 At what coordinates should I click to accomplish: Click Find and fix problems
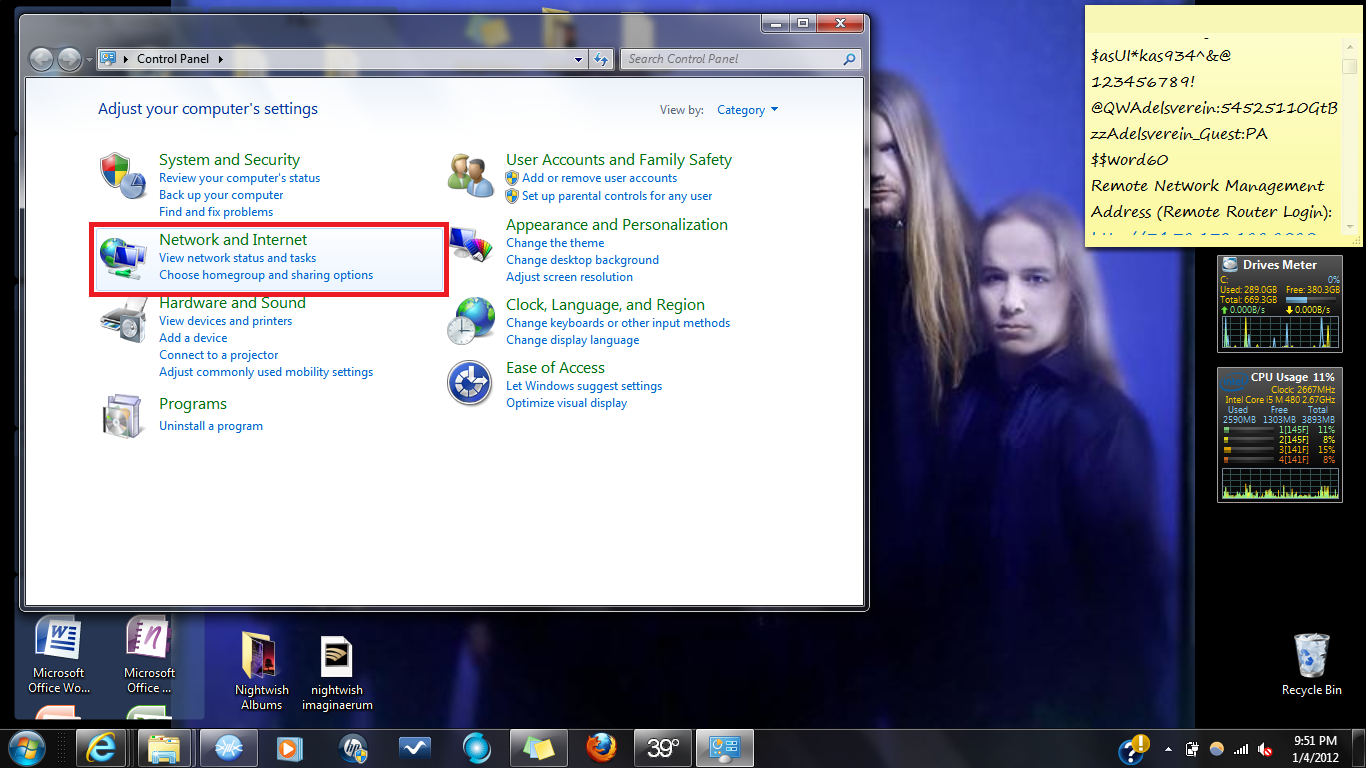pyautogui.click(x=216, y=212)
